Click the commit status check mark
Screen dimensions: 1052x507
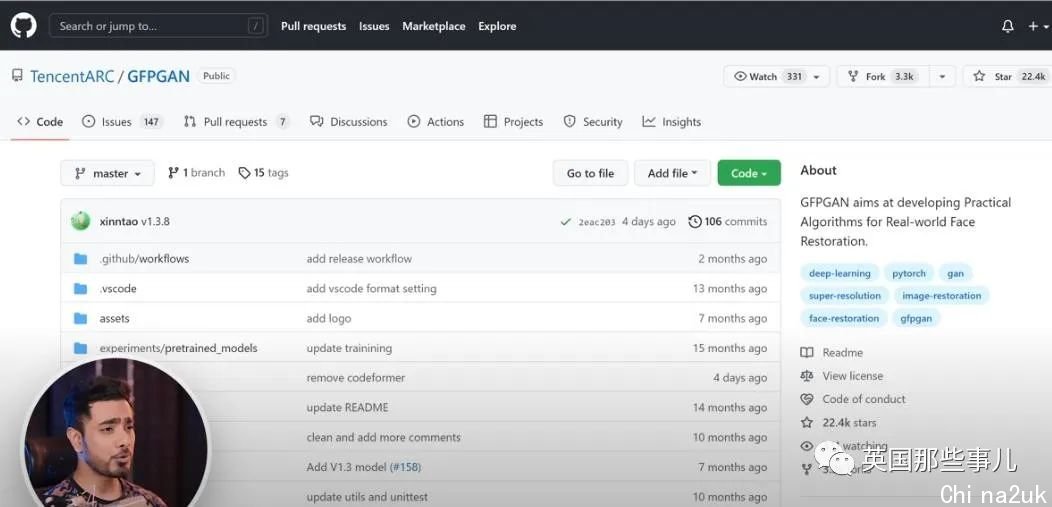point(566,222)
